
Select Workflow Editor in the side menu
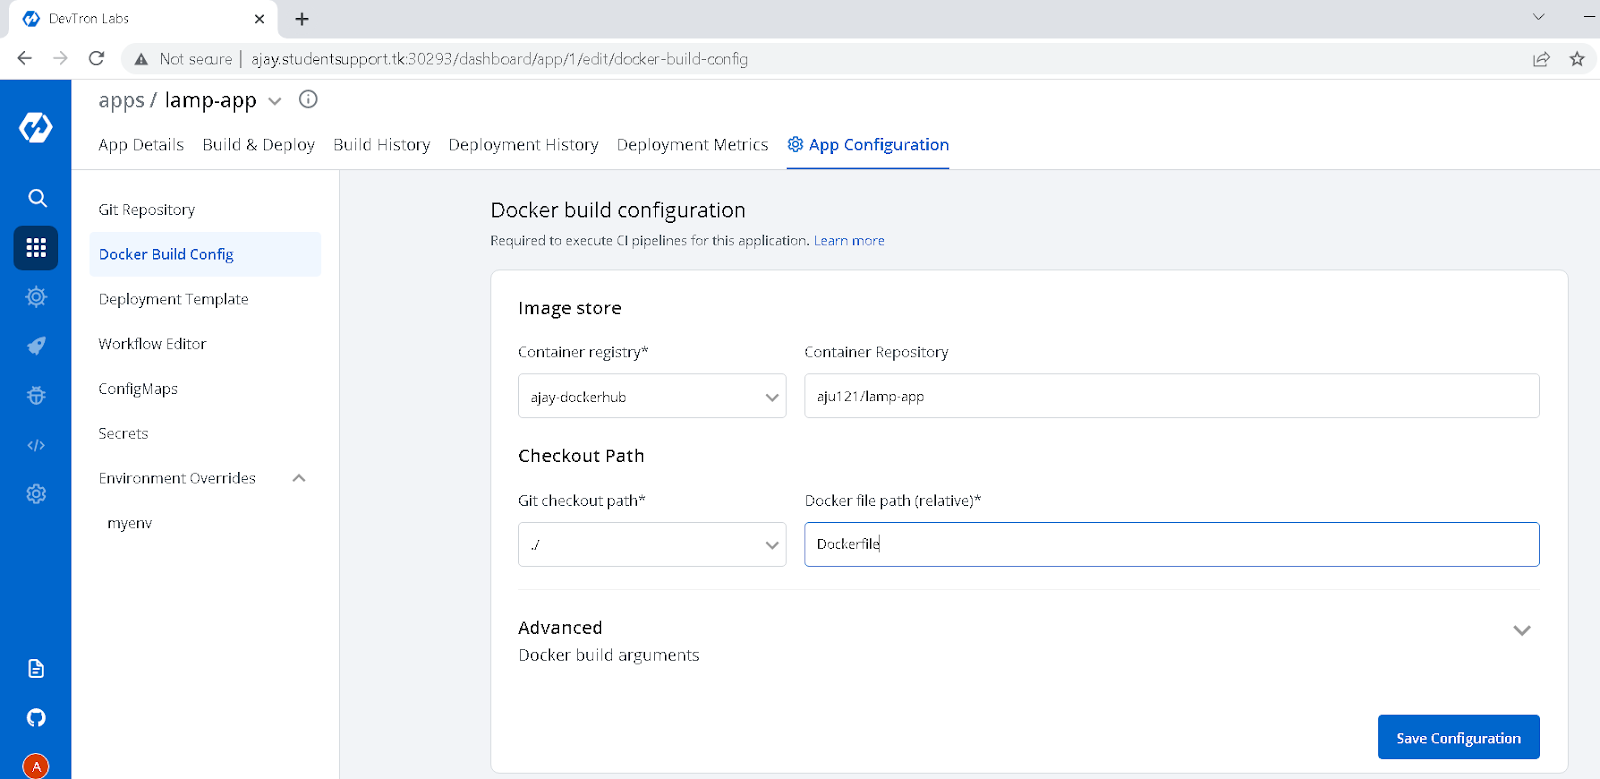152,344
